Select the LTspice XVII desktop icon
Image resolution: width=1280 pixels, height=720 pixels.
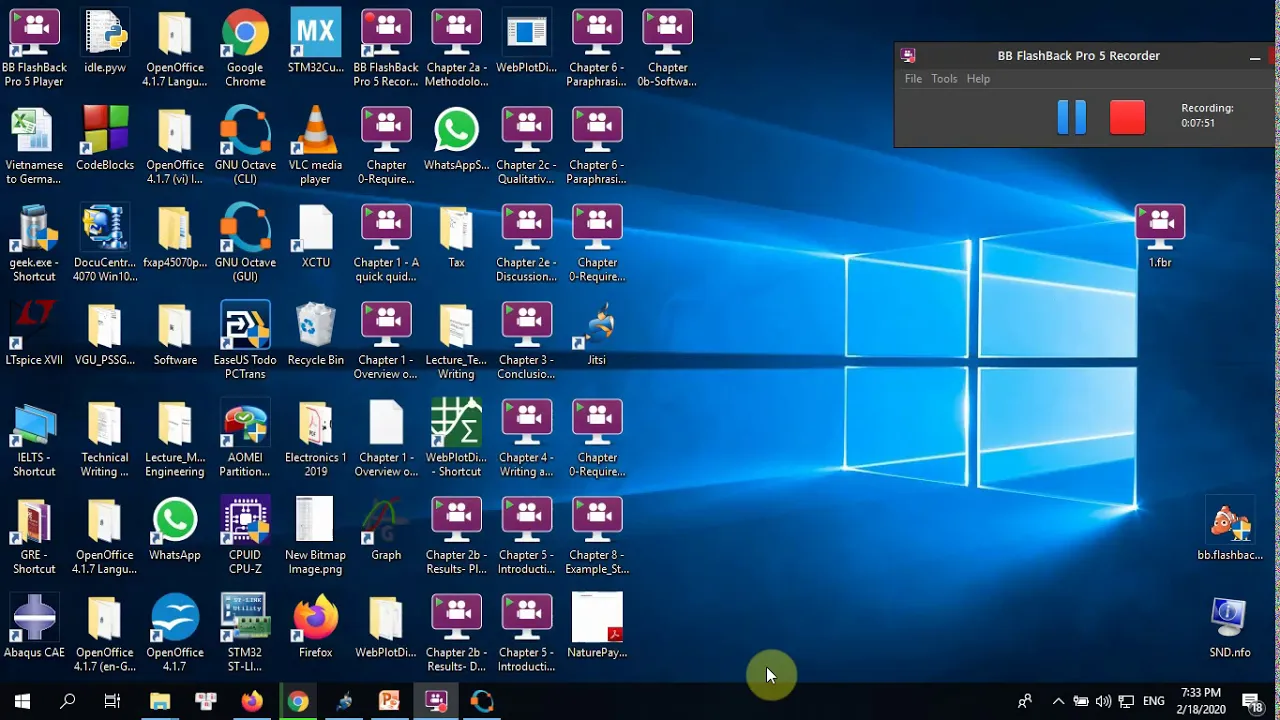[x=34, y=334]
